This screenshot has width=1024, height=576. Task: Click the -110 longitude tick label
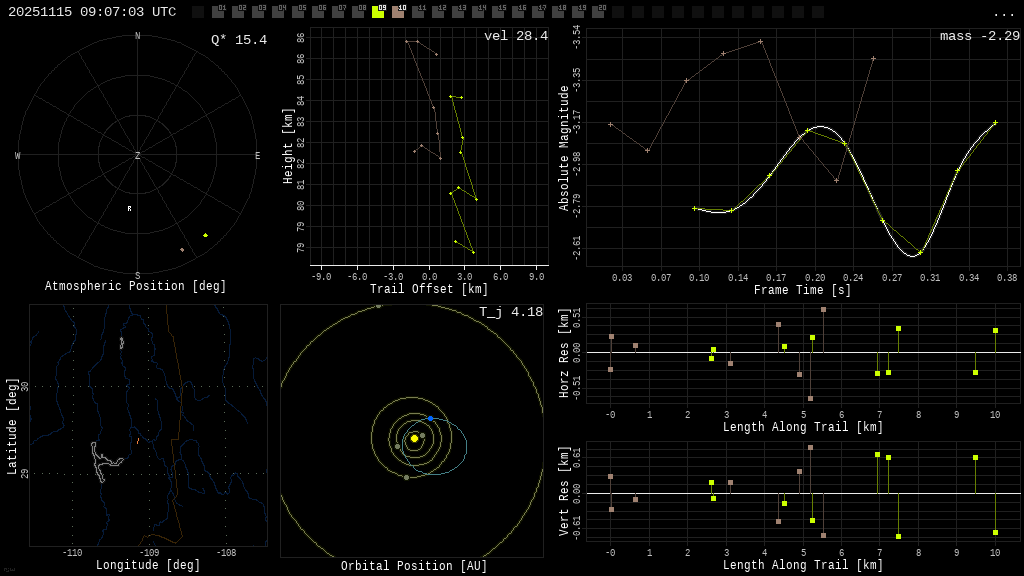[x=72, y=552]
